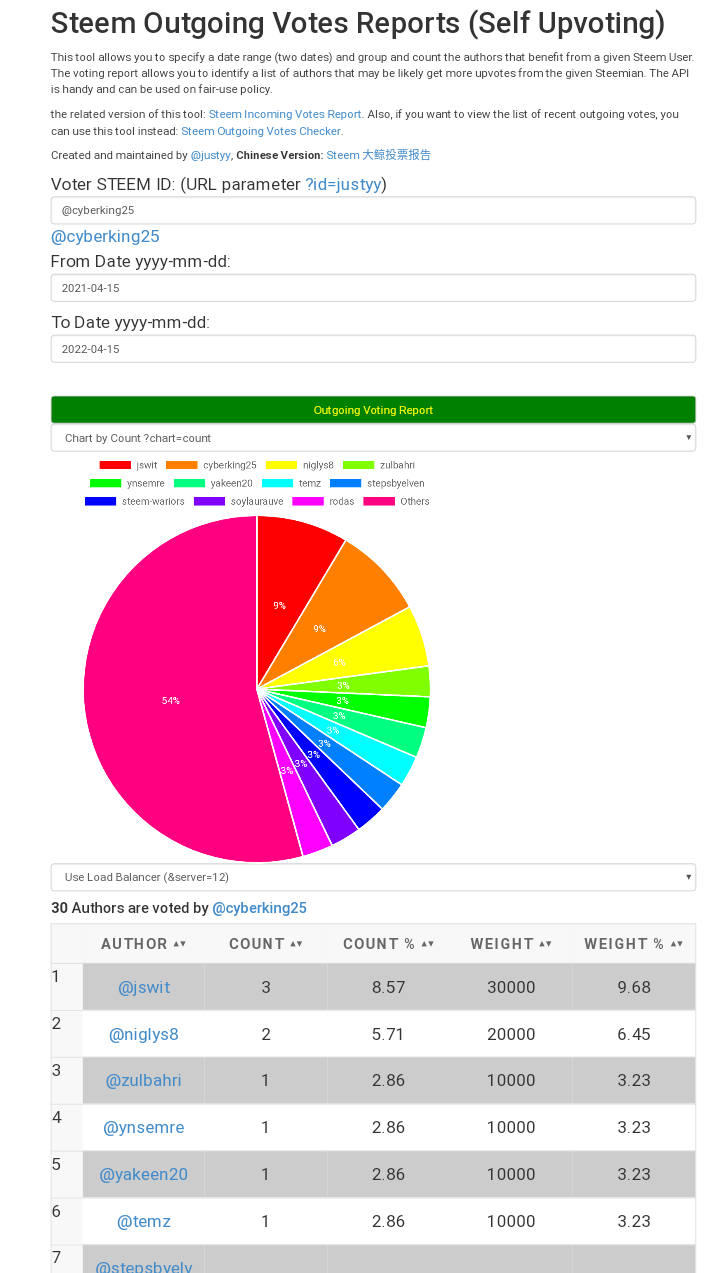720x1273 pixels.
Task: Open the @cyberking25 link below the ID field
Action: coord(105,236)
